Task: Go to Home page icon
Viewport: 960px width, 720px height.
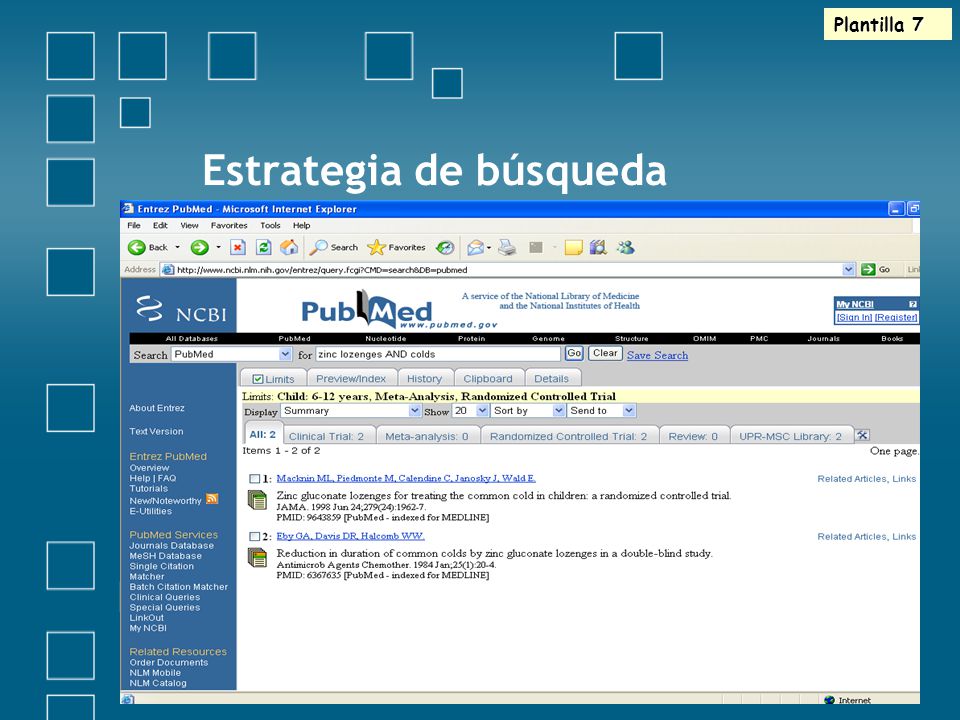Action: 289,247
